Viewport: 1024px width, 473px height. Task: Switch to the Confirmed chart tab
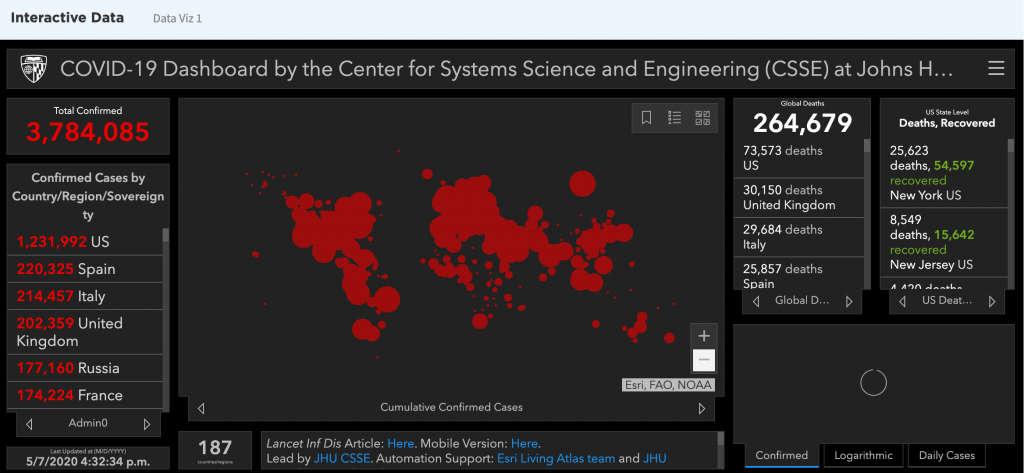pyautogui.click(x=782, y=455)
